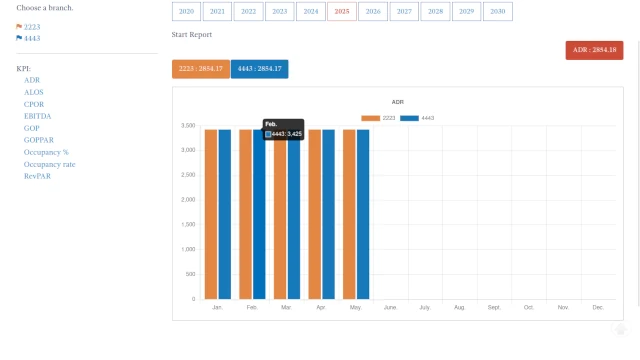Open the Occupancy rate KPI
This screenshot has height=360, width=640.
(x=49, y=164)
